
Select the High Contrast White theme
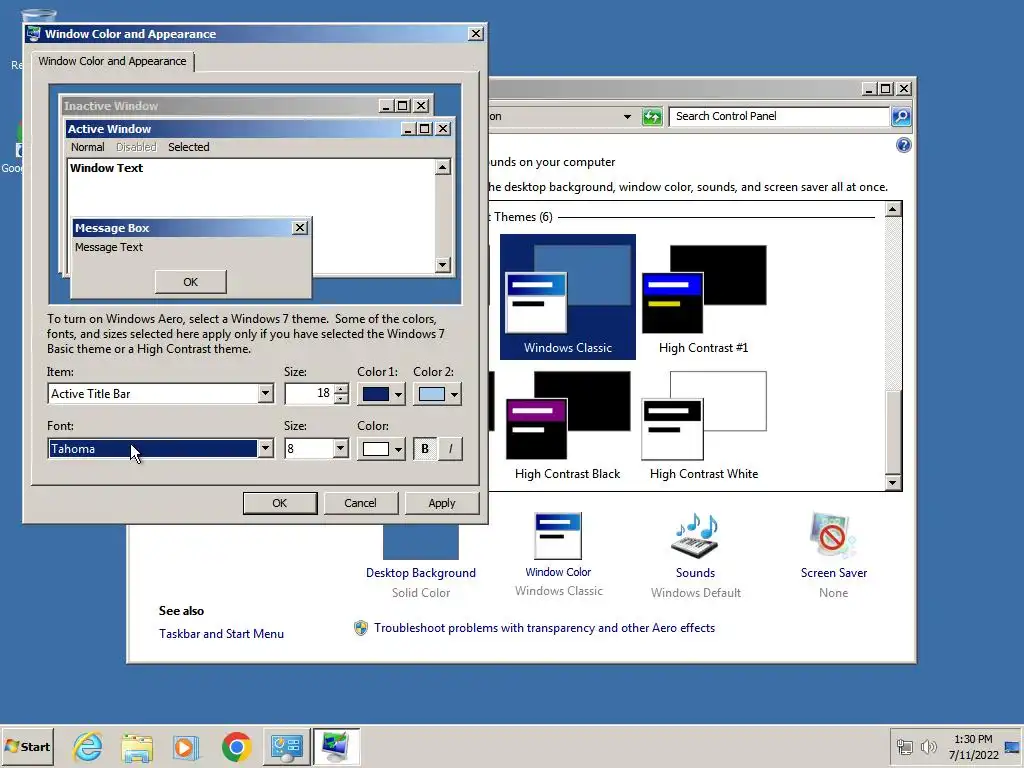pyautogui.click(x=703, y=424)
